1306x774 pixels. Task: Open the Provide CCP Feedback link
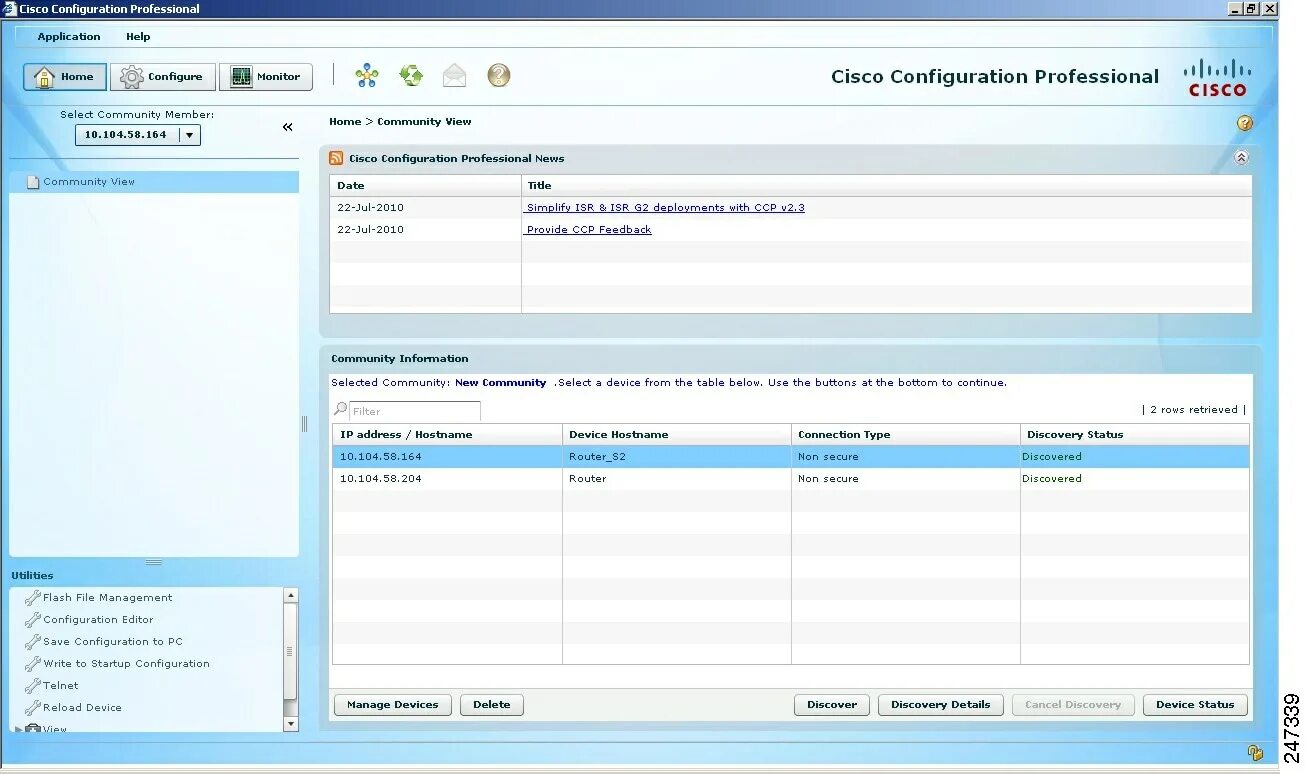coord(589,230)
